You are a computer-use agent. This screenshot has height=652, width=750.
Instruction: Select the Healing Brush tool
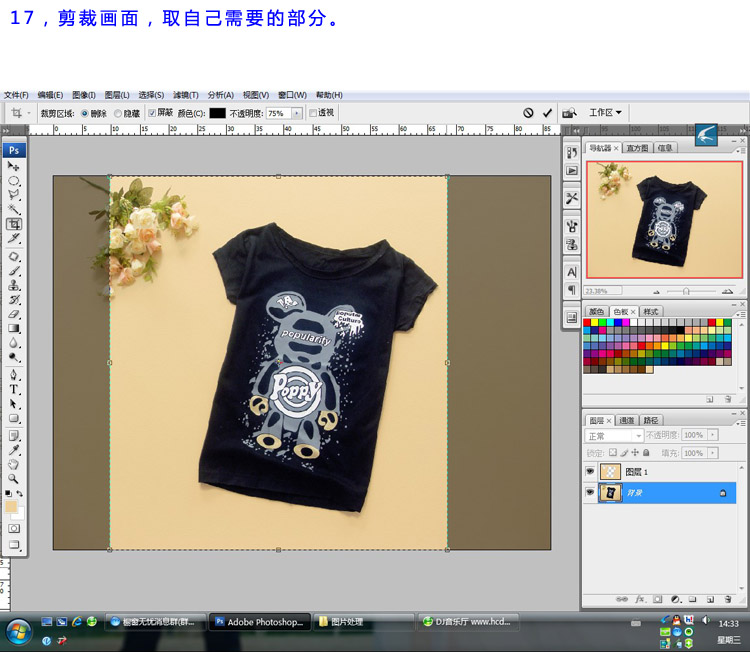click(x=13, y=256)
